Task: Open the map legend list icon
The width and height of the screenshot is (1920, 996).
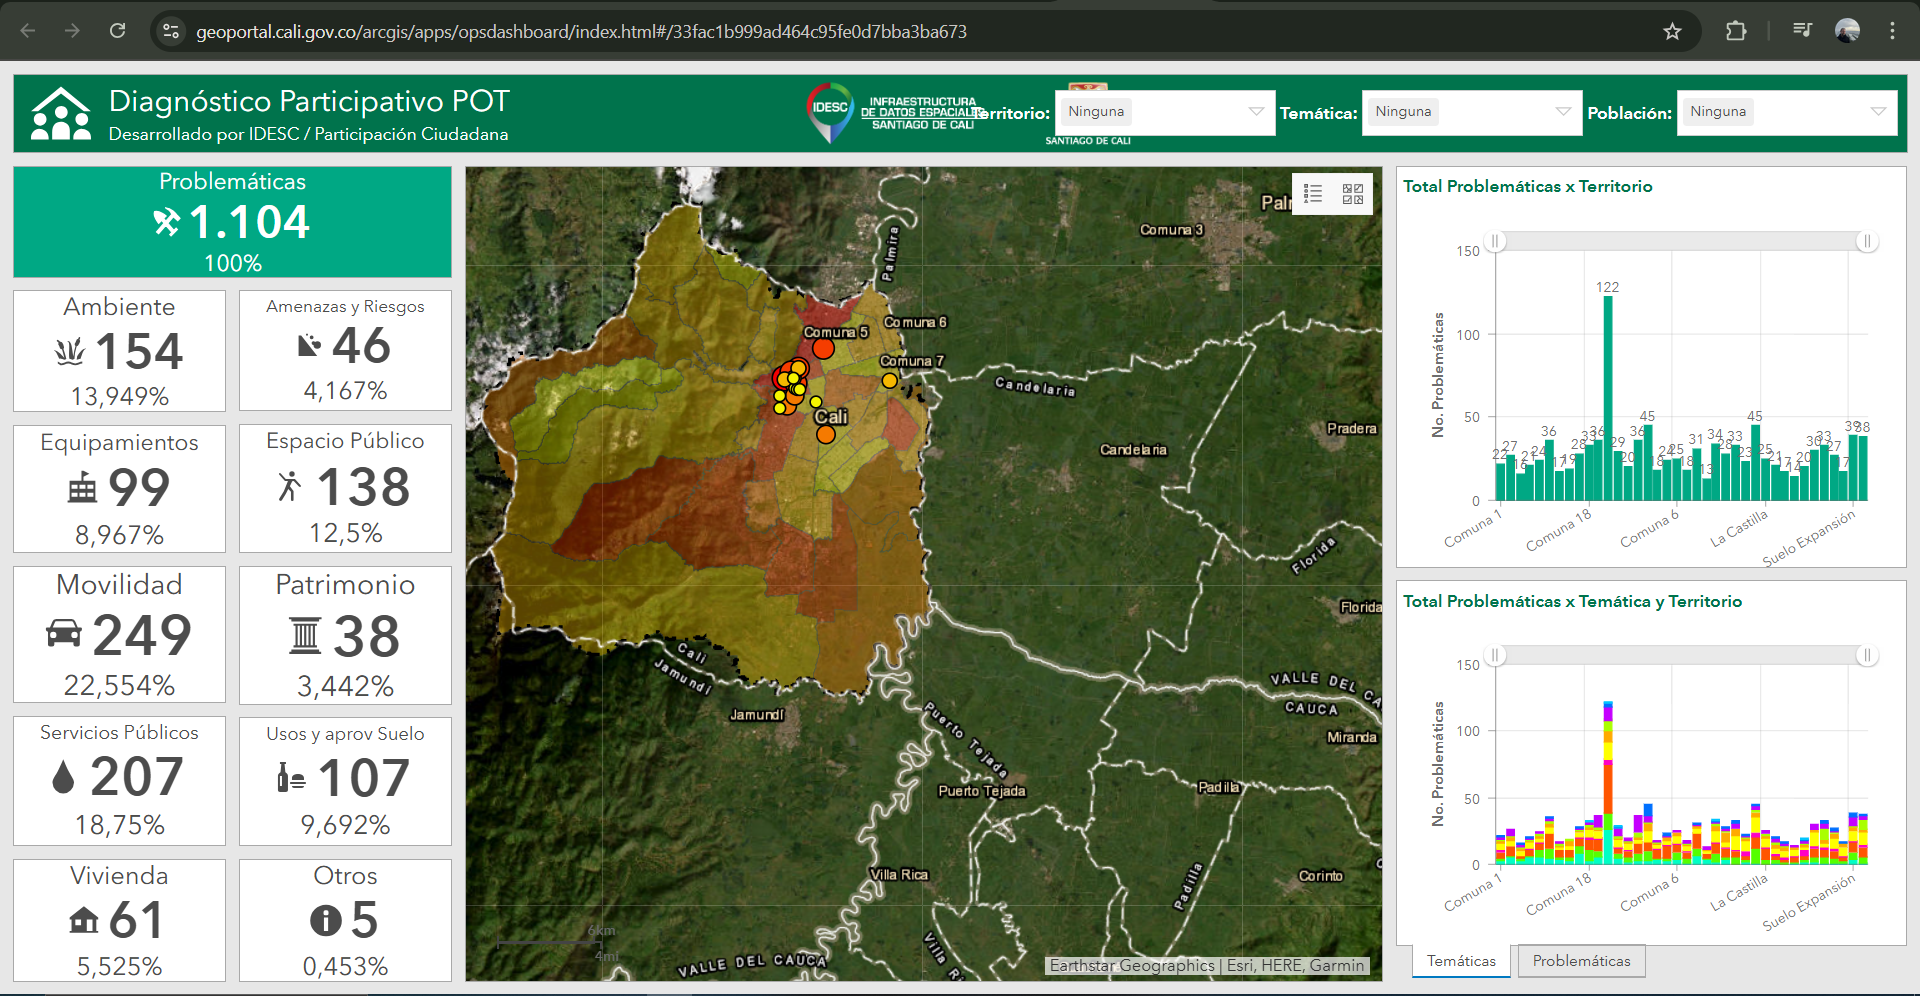Action: [1313, 194]
